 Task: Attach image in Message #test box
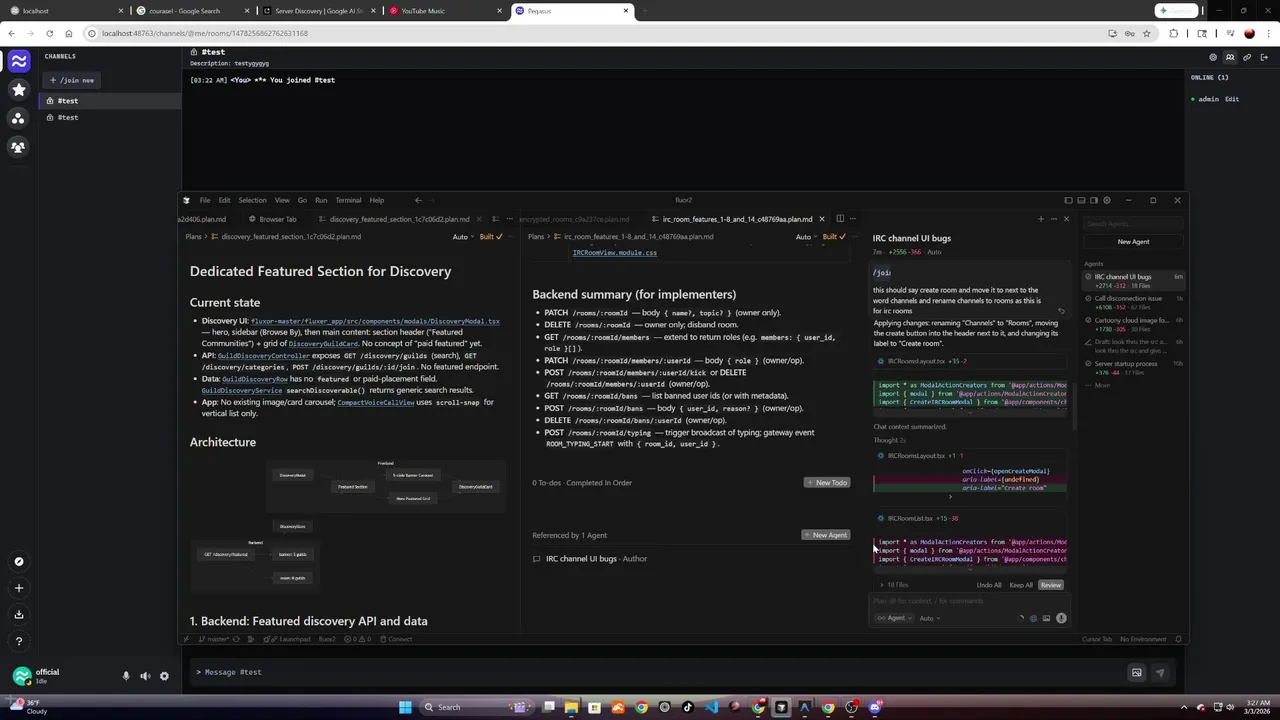[1136, 672]
